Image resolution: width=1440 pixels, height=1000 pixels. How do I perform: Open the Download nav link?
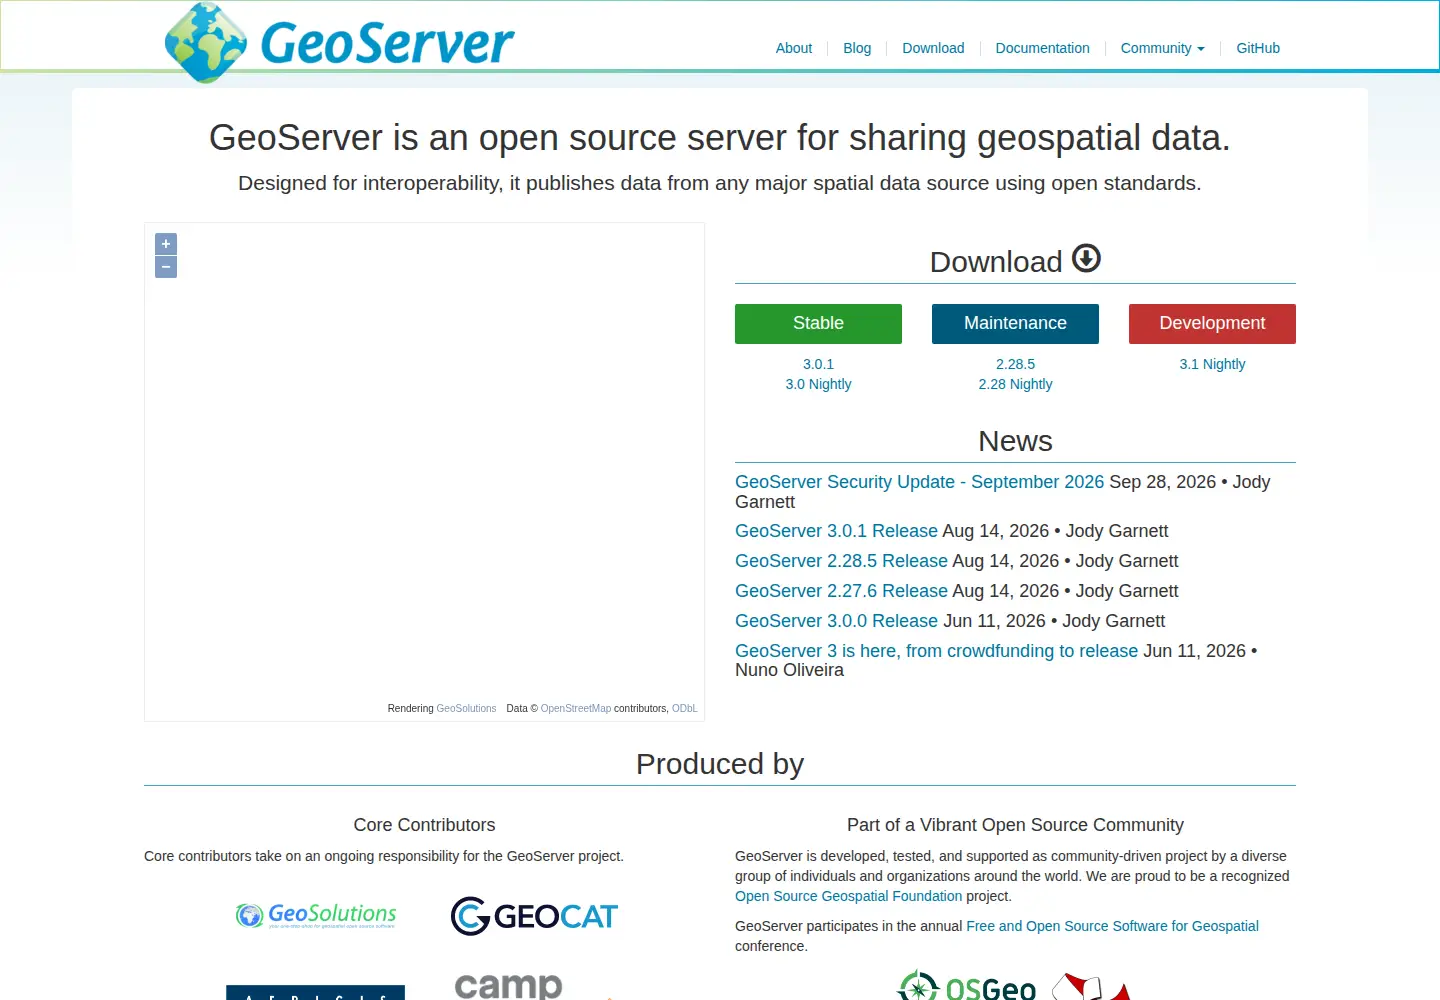[x=933, y=48]
